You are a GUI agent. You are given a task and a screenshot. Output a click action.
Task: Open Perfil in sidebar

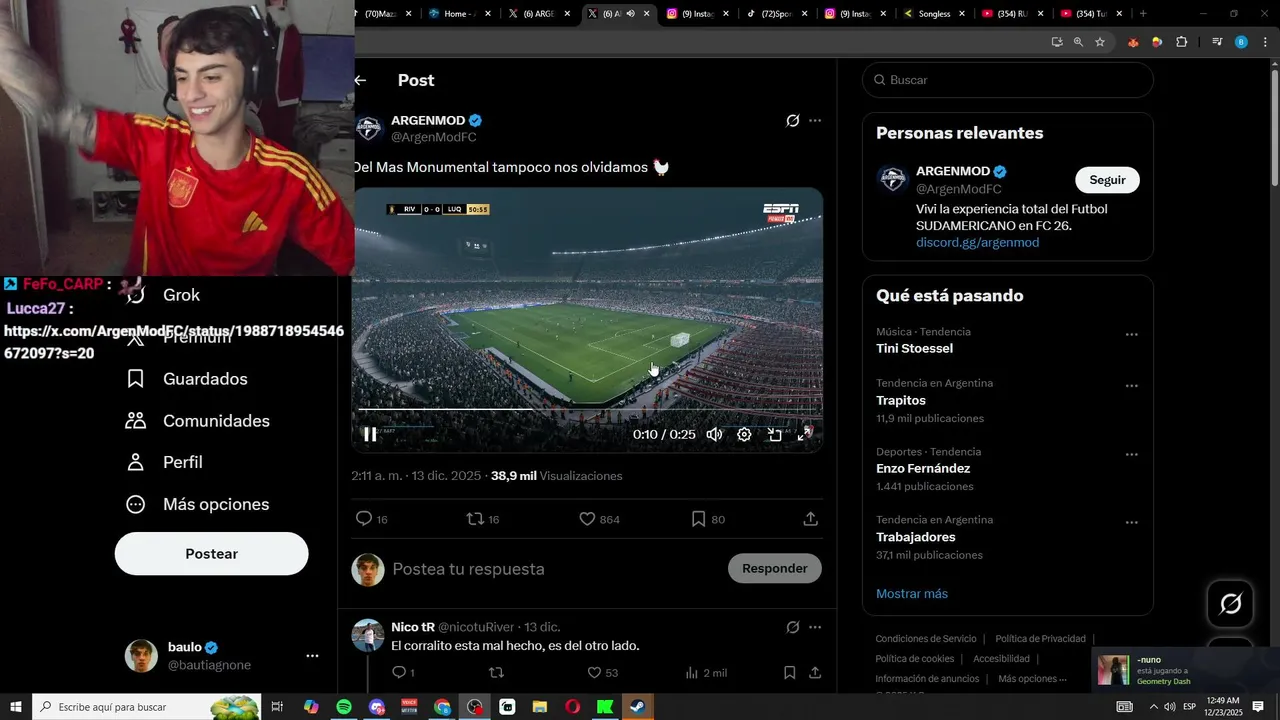[165, 462]
